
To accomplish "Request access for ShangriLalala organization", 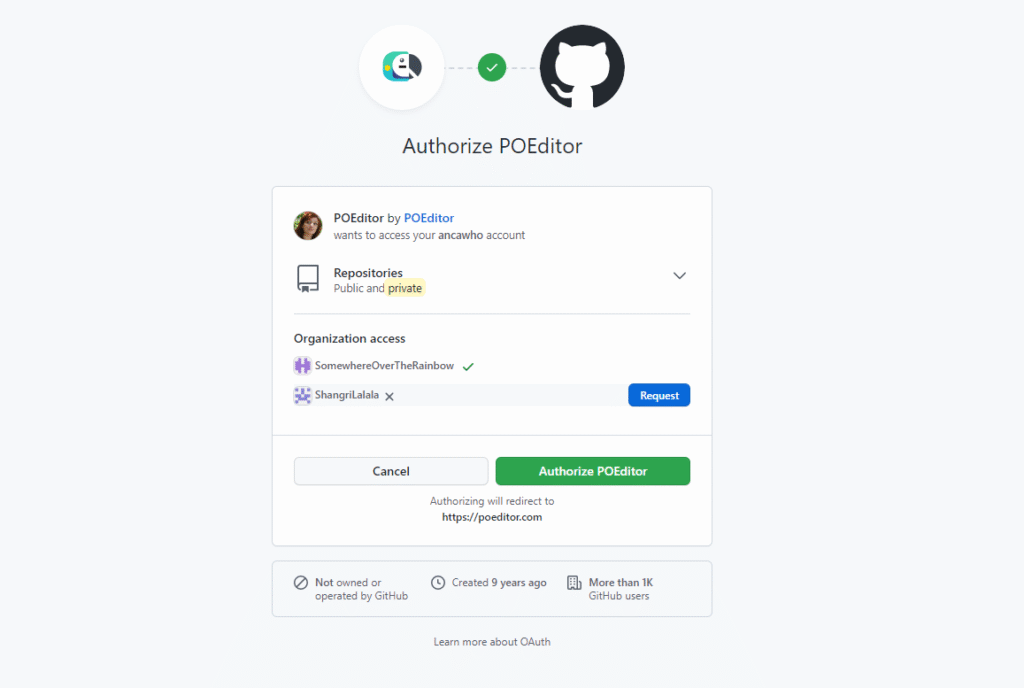I will click(x=659, y=395).
